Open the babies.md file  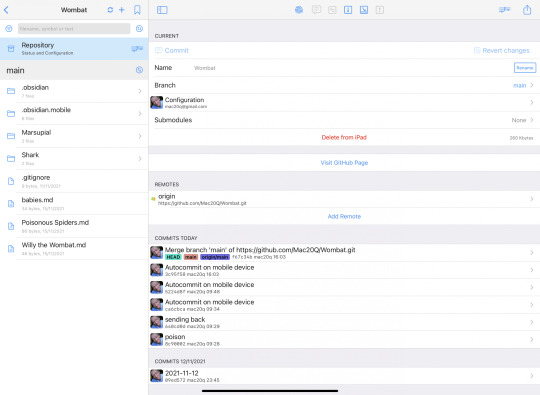coord(74,204)
